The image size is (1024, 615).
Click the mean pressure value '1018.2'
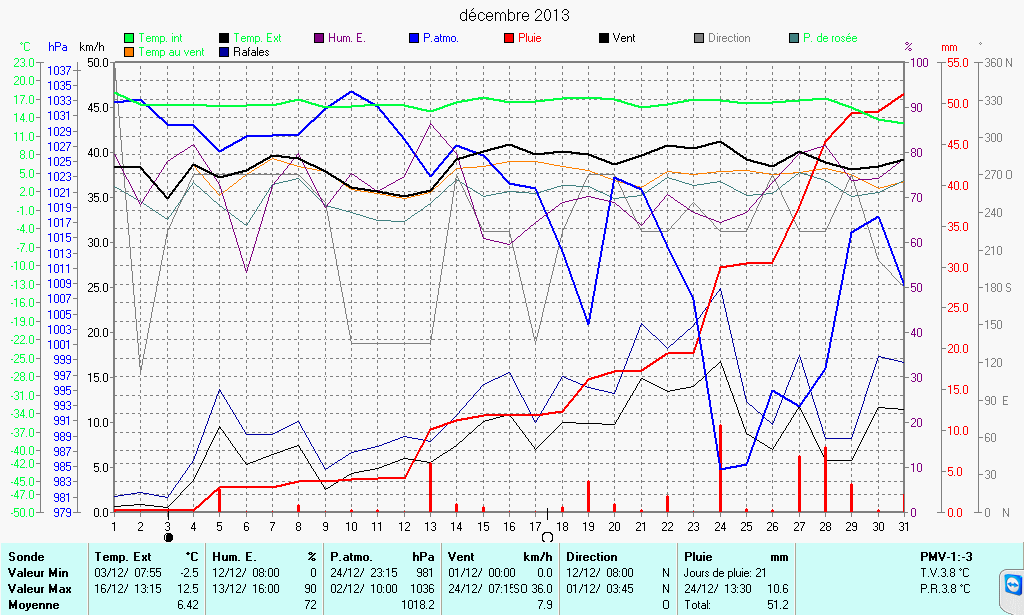(x=418, y=605)
